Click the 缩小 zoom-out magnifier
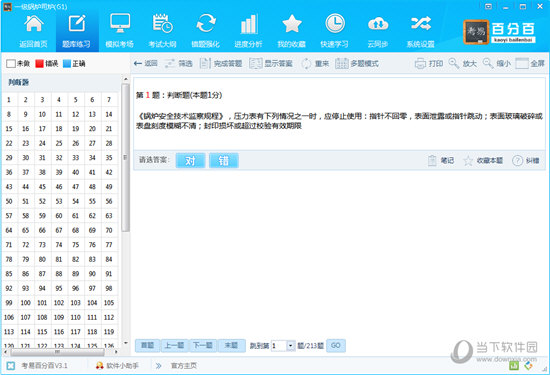Viewport: 550px width, 375px height. point(497,63)
